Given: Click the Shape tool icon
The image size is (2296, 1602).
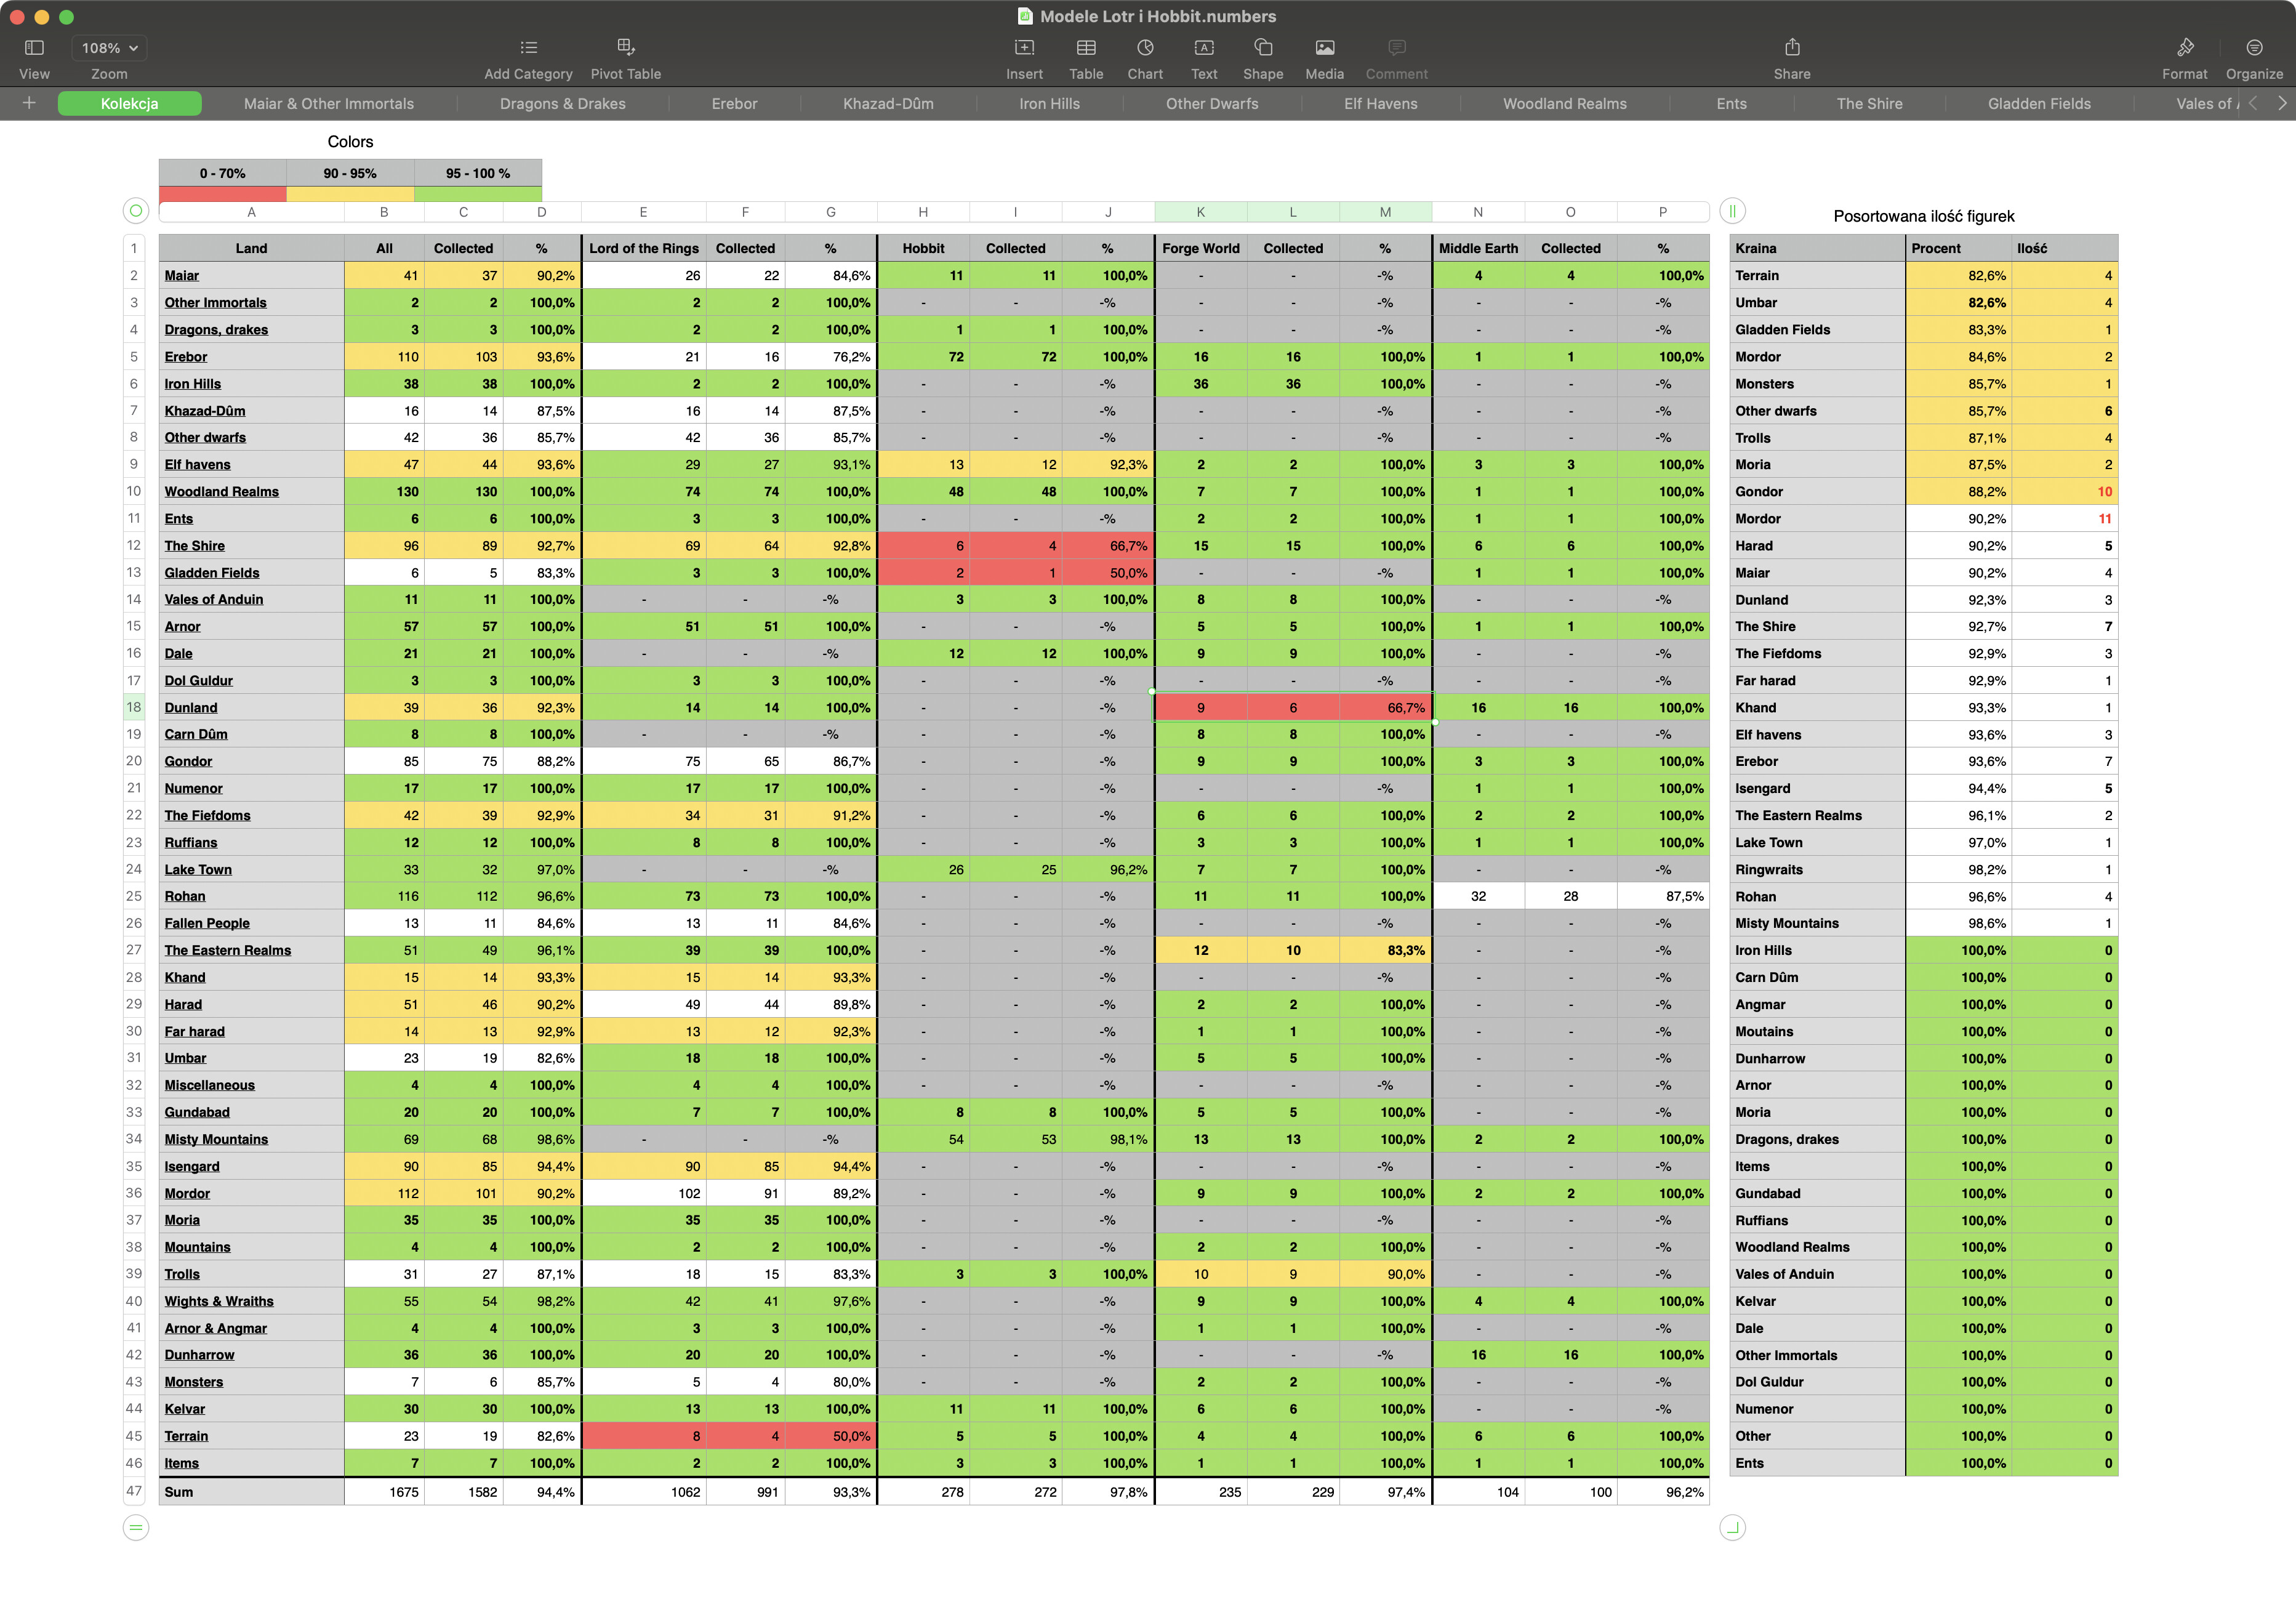Looking at the screenshot, I should click(1262, 47).
